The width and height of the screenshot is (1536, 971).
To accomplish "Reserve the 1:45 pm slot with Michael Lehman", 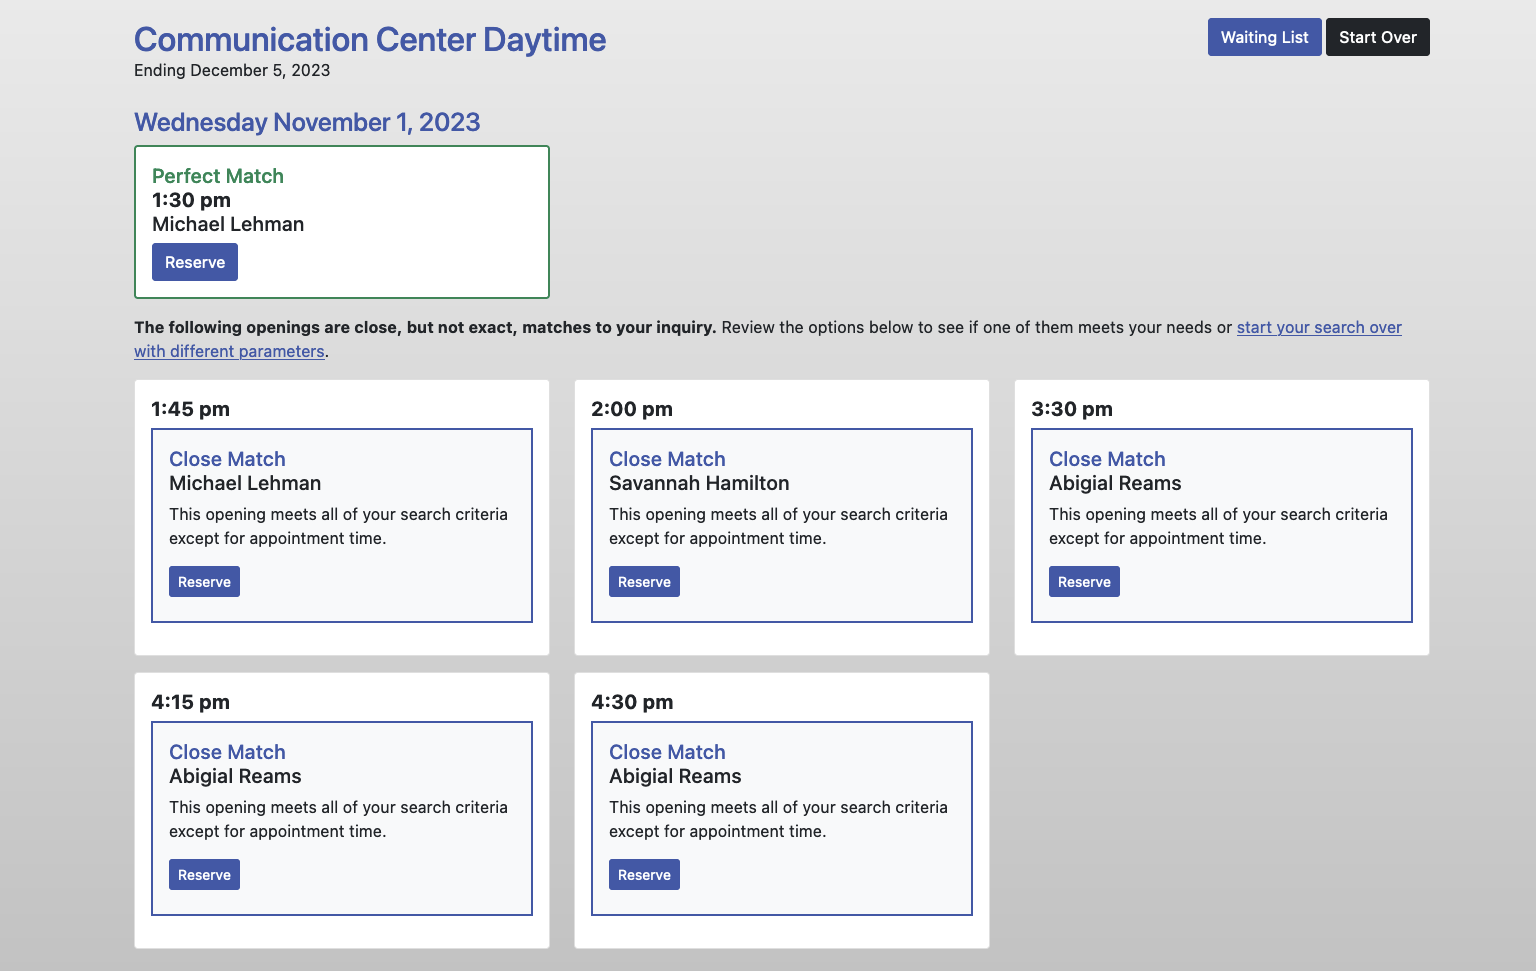I will tap(204, 581).
